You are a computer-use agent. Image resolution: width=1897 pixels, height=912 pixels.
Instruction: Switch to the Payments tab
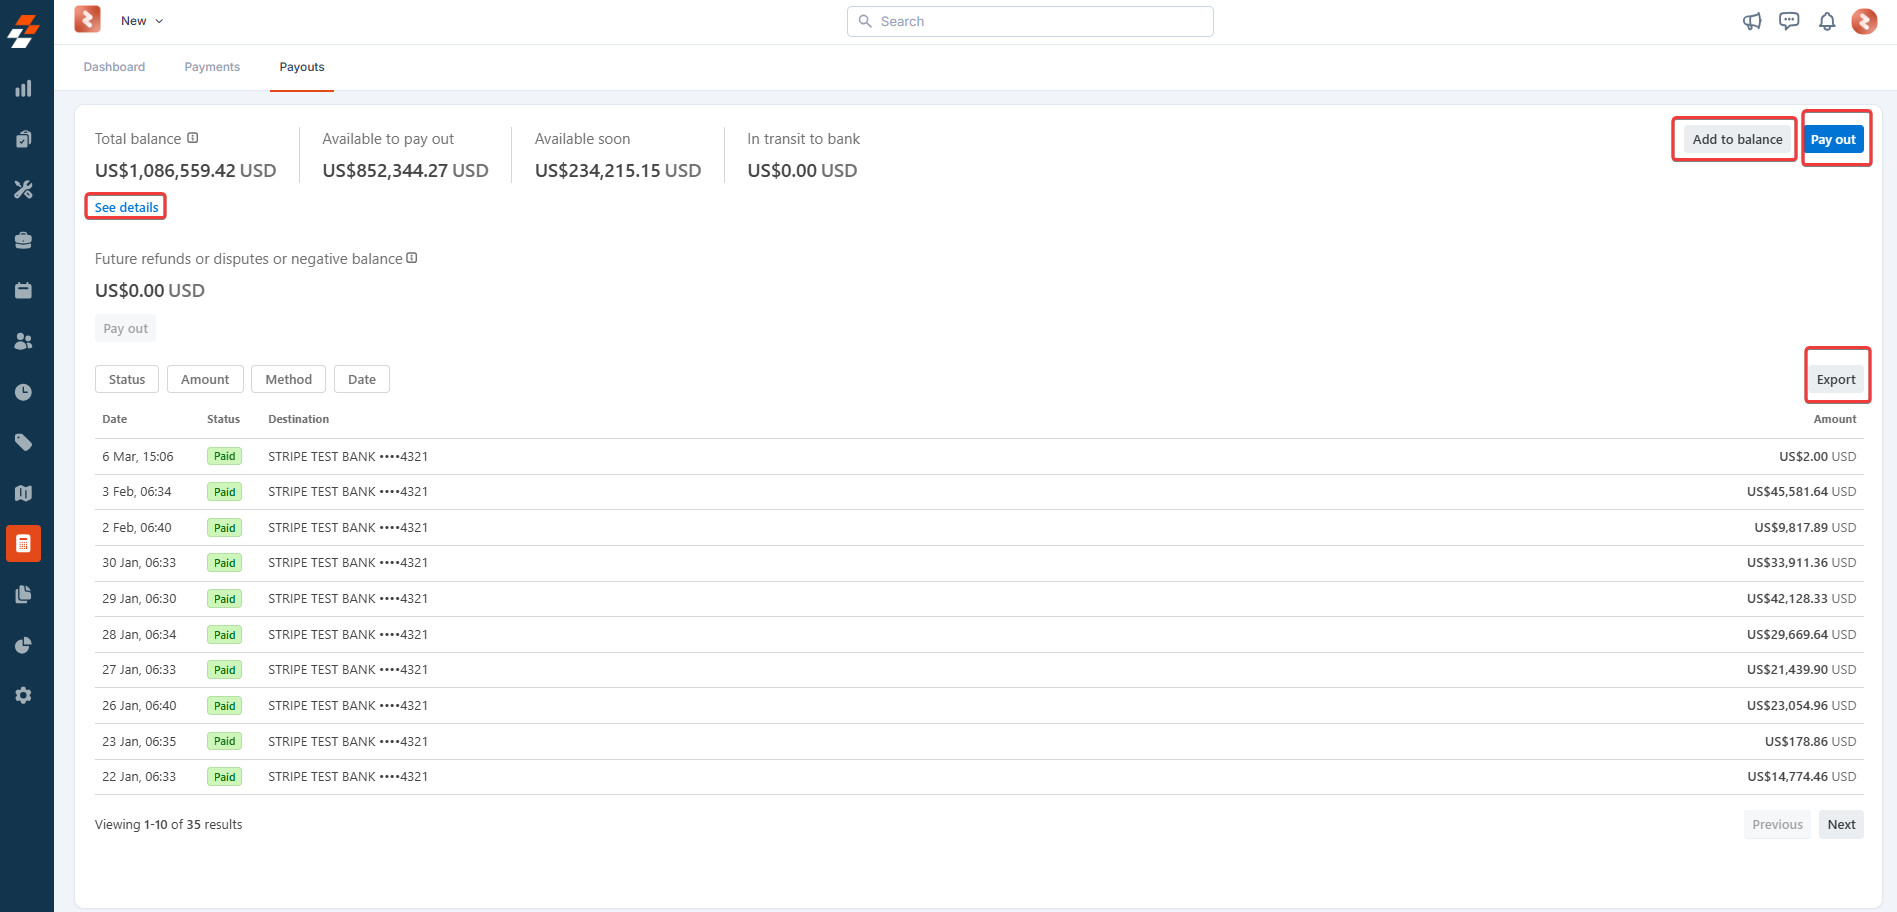point(212,67)
